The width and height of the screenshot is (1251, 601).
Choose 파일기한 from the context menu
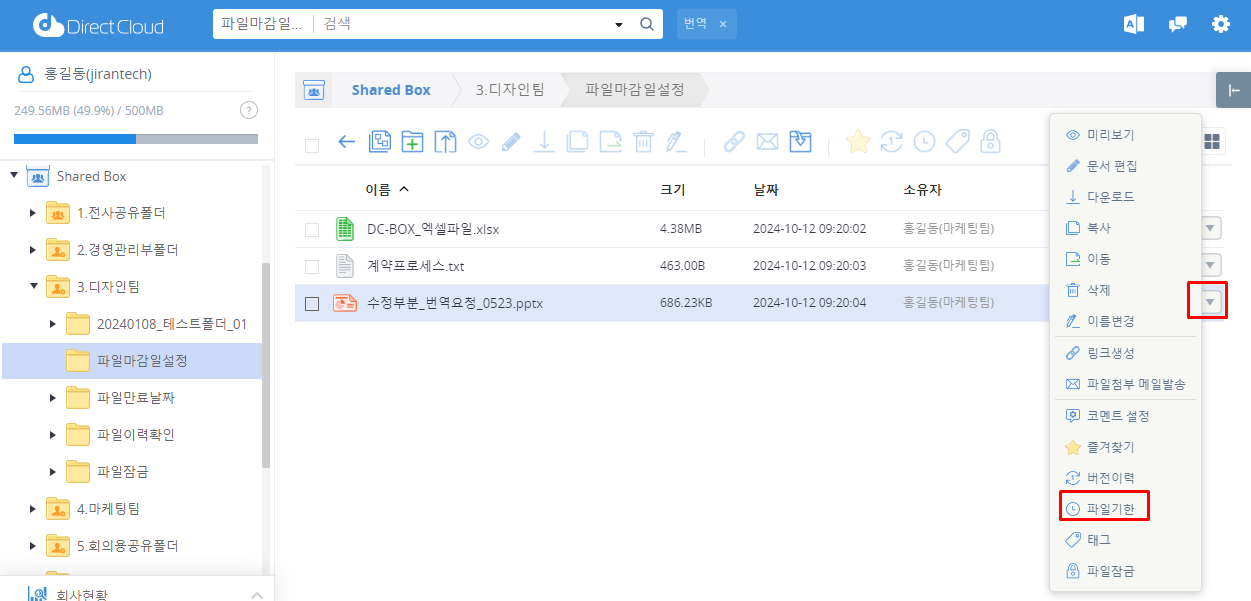point(1110,509)
